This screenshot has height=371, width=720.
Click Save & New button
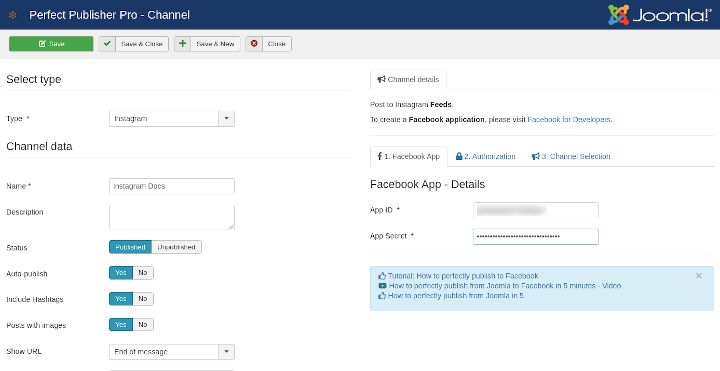pyautogui.click(x=207, y=44)
